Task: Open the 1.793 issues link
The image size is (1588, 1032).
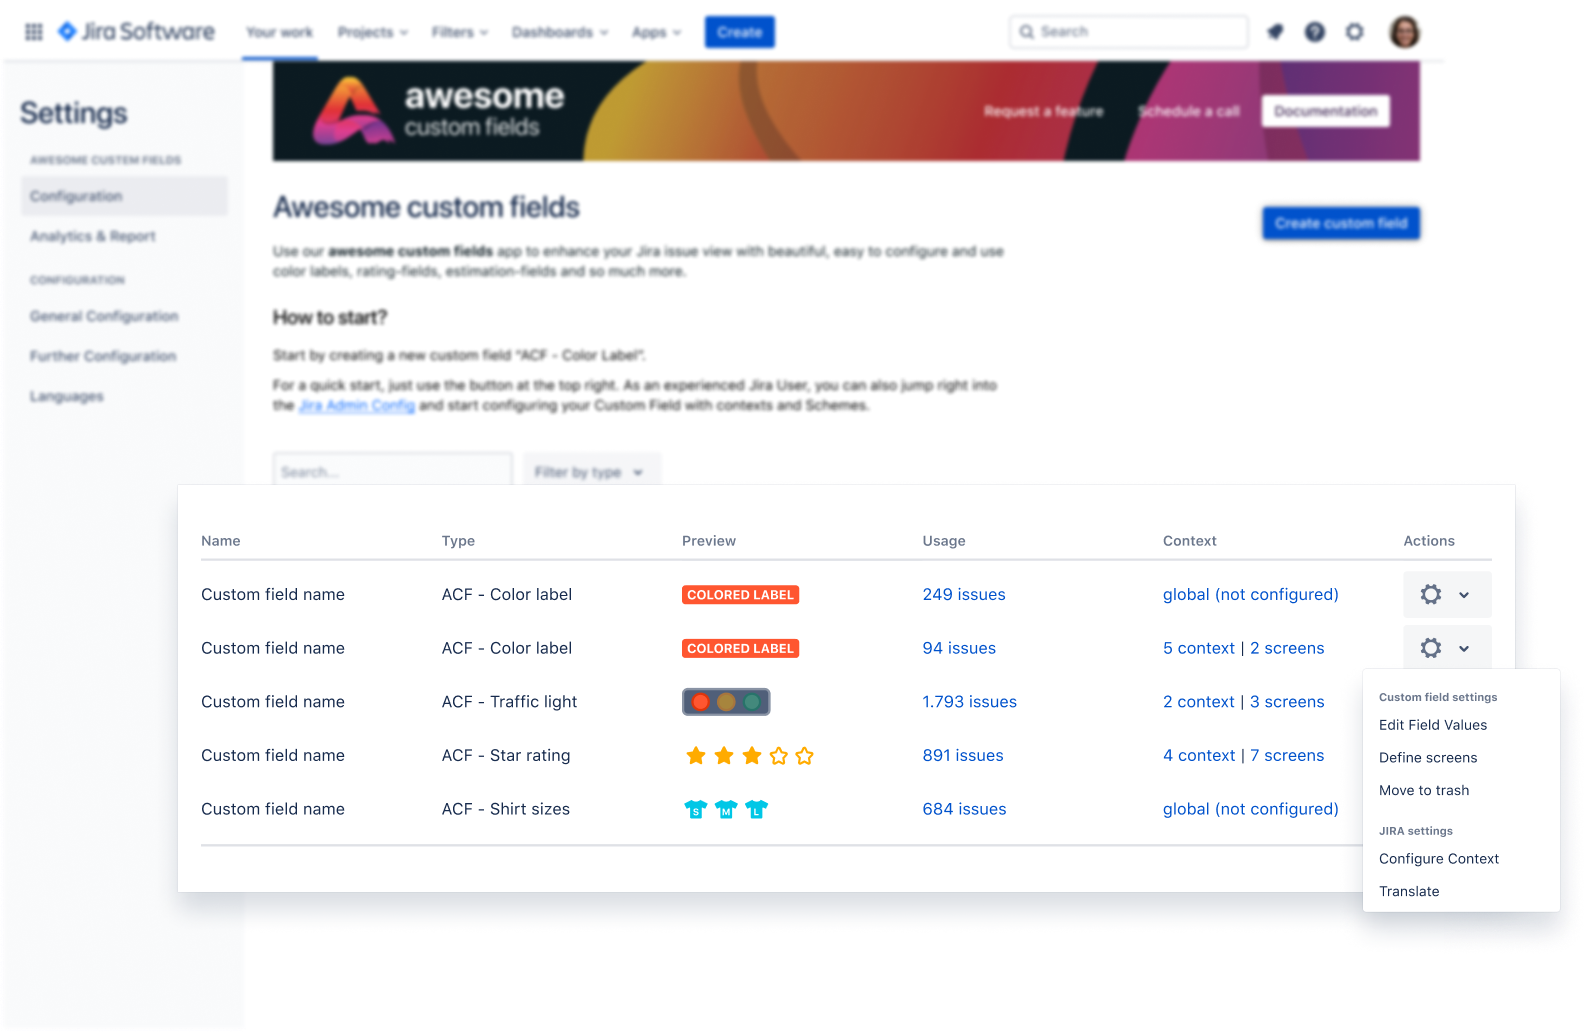Action: coord(969,702)
